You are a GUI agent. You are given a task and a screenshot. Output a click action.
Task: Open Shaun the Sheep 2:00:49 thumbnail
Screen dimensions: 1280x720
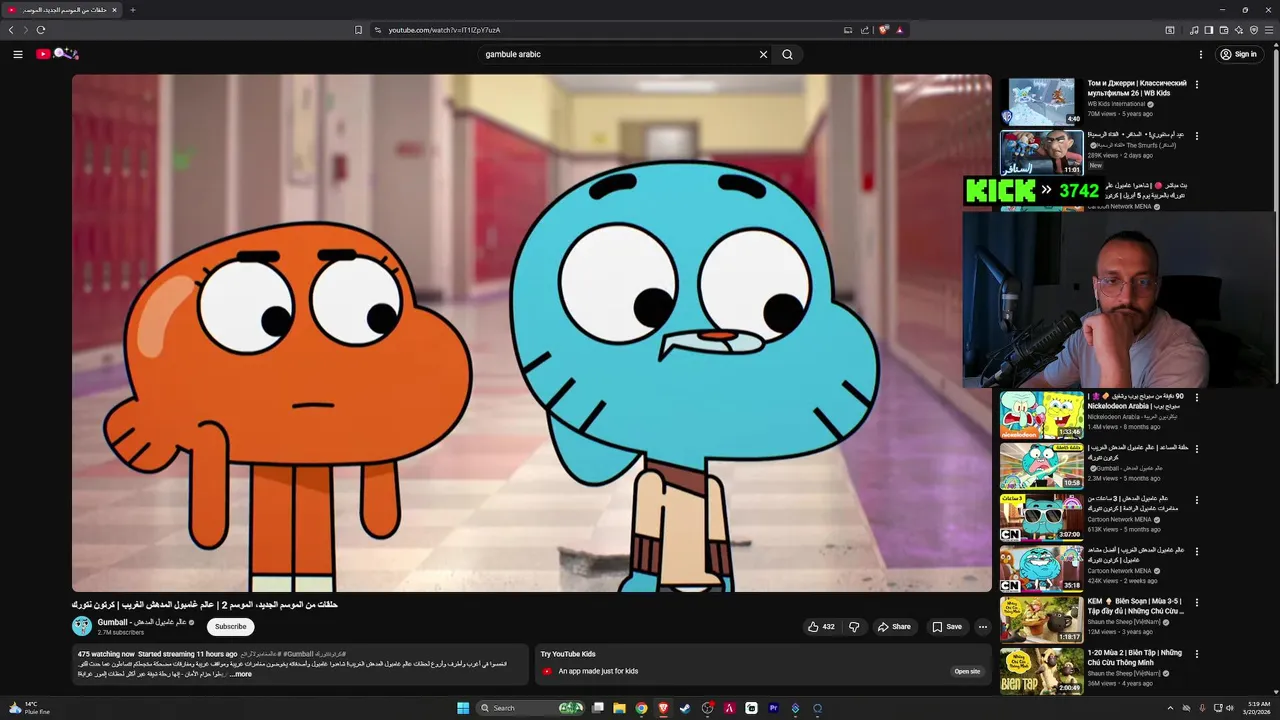pyautogui.click(x=1041, y=671)
